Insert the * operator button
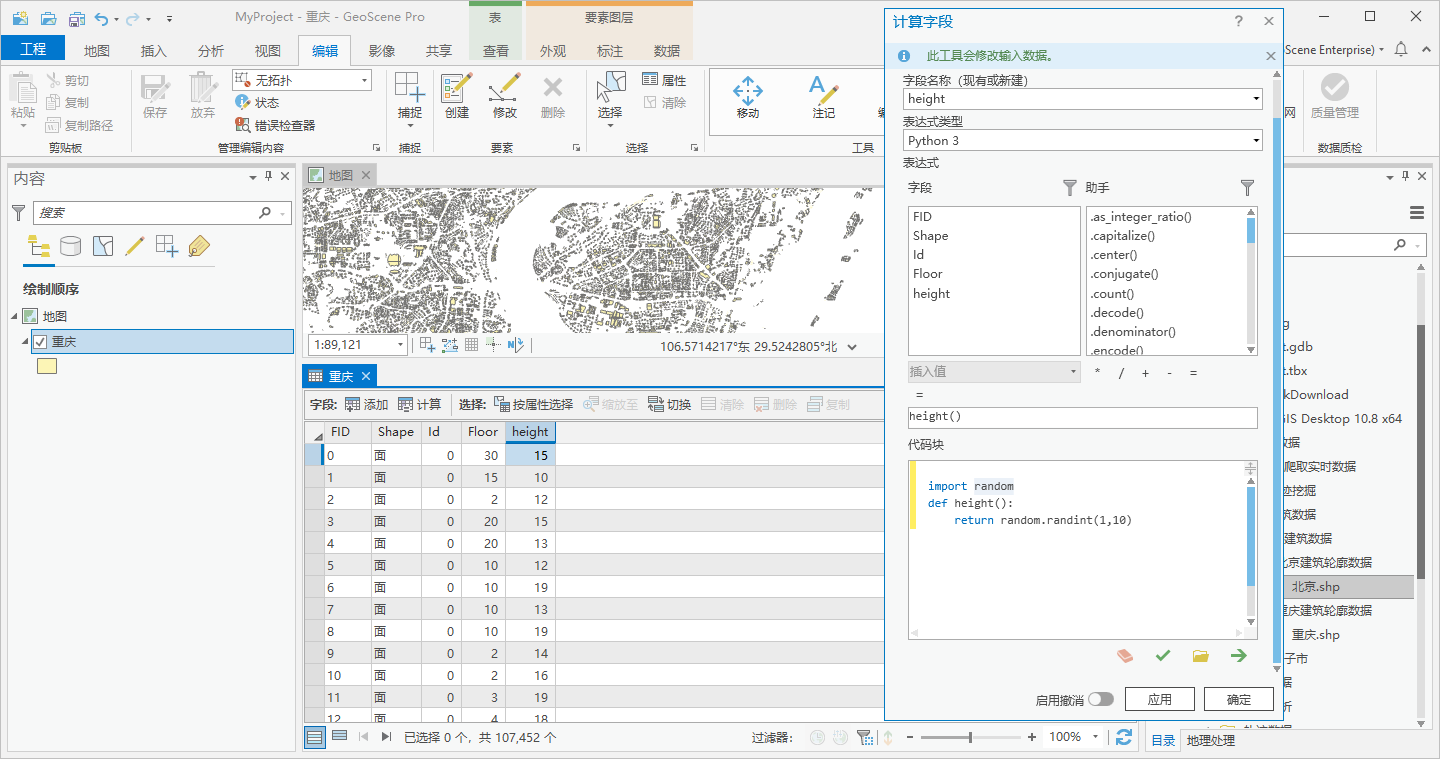Image resolution: width=1440 pixels, height=759 pixels. (x=1098, y=373)
